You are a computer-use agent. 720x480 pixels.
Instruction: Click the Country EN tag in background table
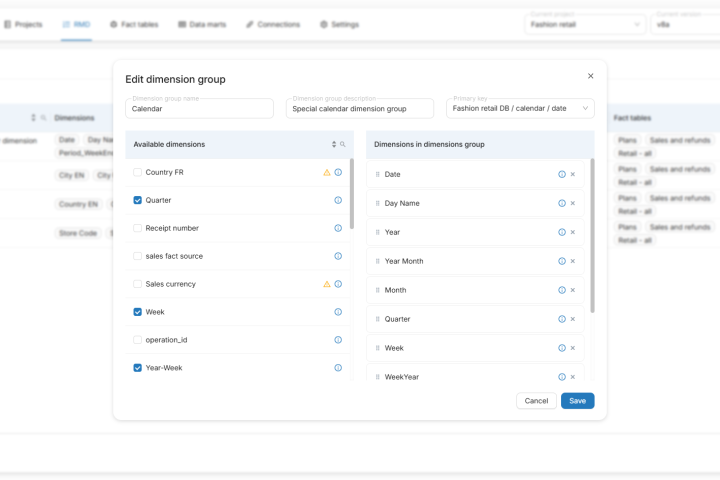78,204
